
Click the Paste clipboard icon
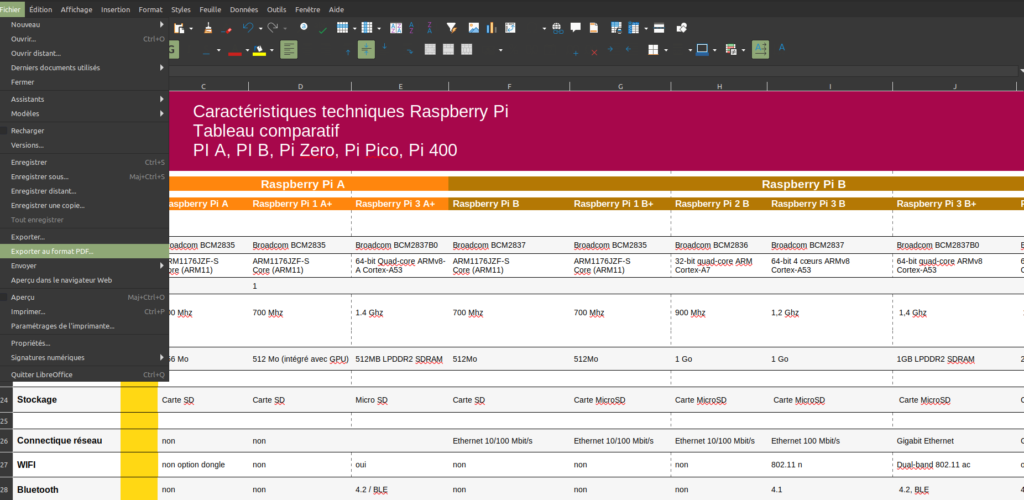[x=178, y=28]
